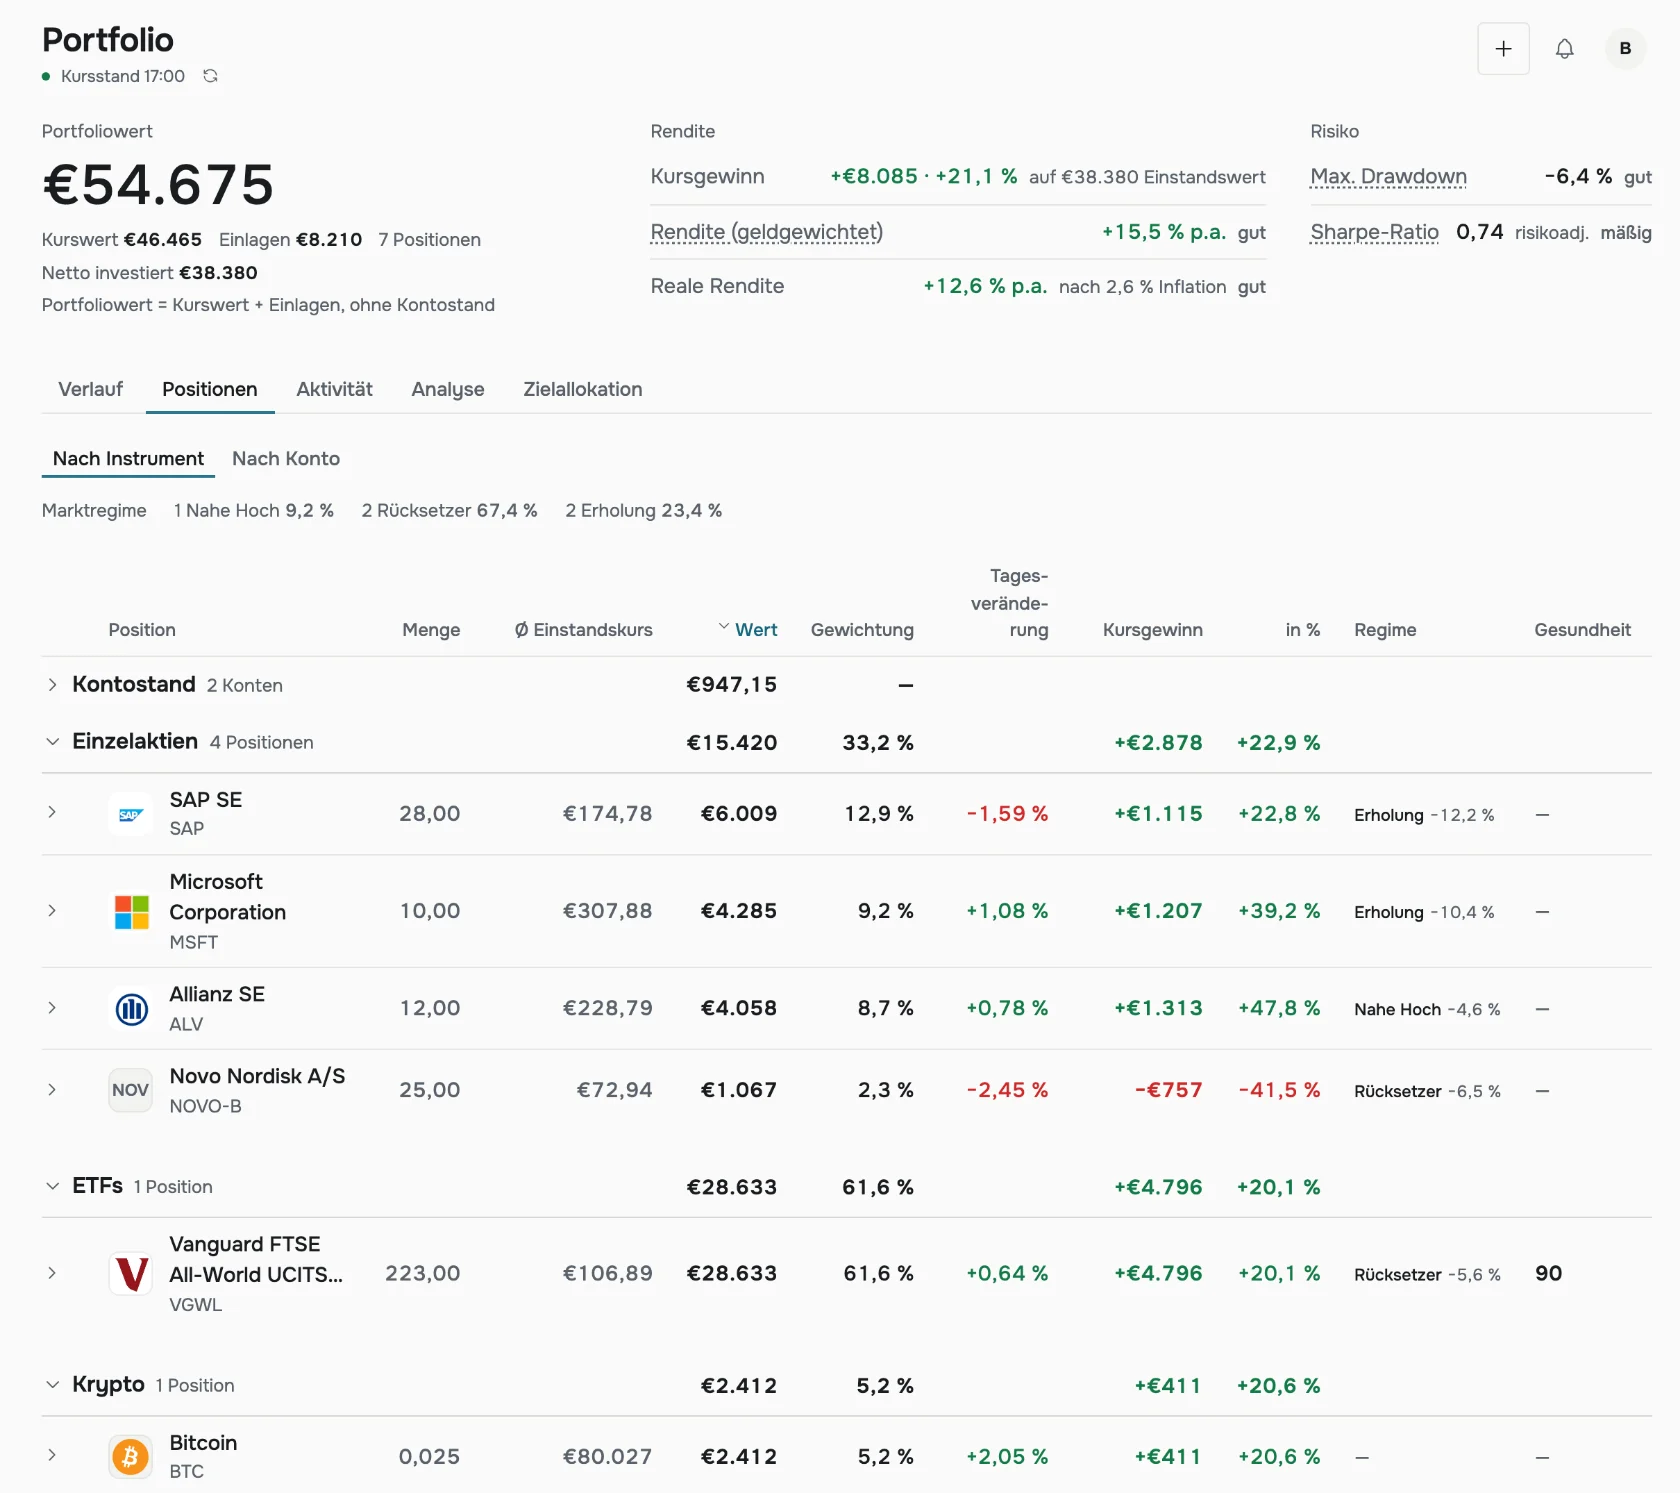
Task: Click the Vanguard logo icon
Action: coord(131,1273)
